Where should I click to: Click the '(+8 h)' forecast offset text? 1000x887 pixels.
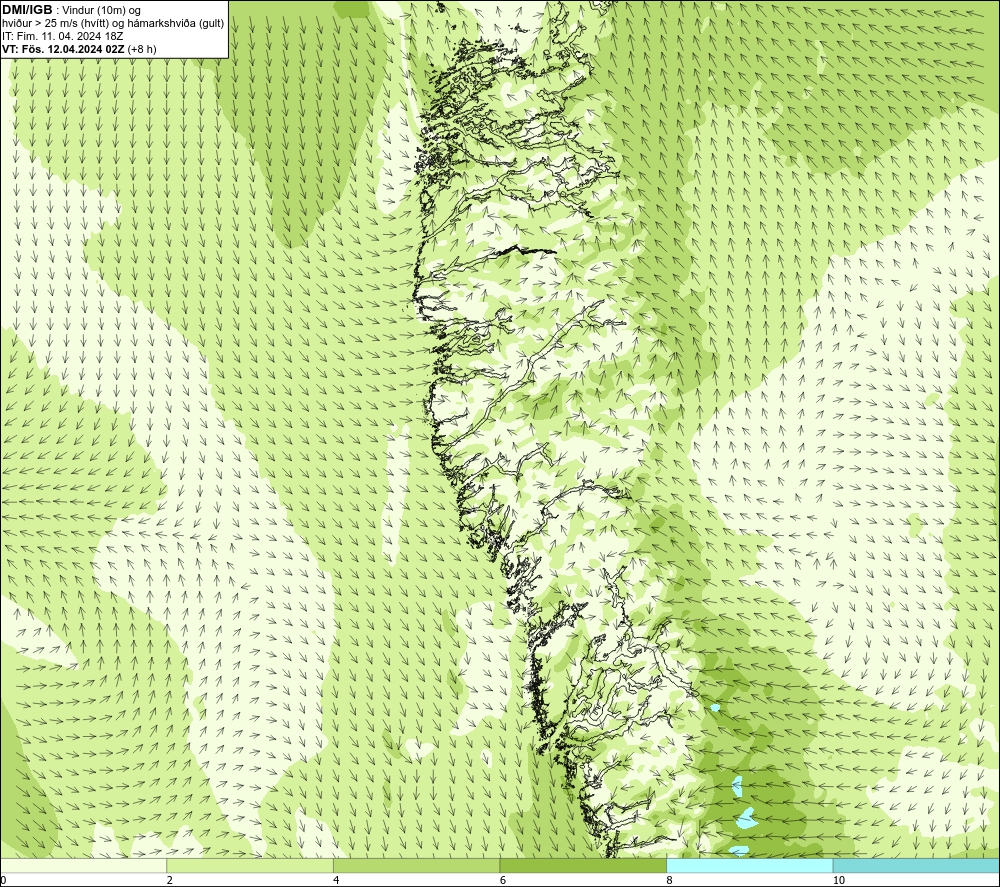[x=142, y=48]
